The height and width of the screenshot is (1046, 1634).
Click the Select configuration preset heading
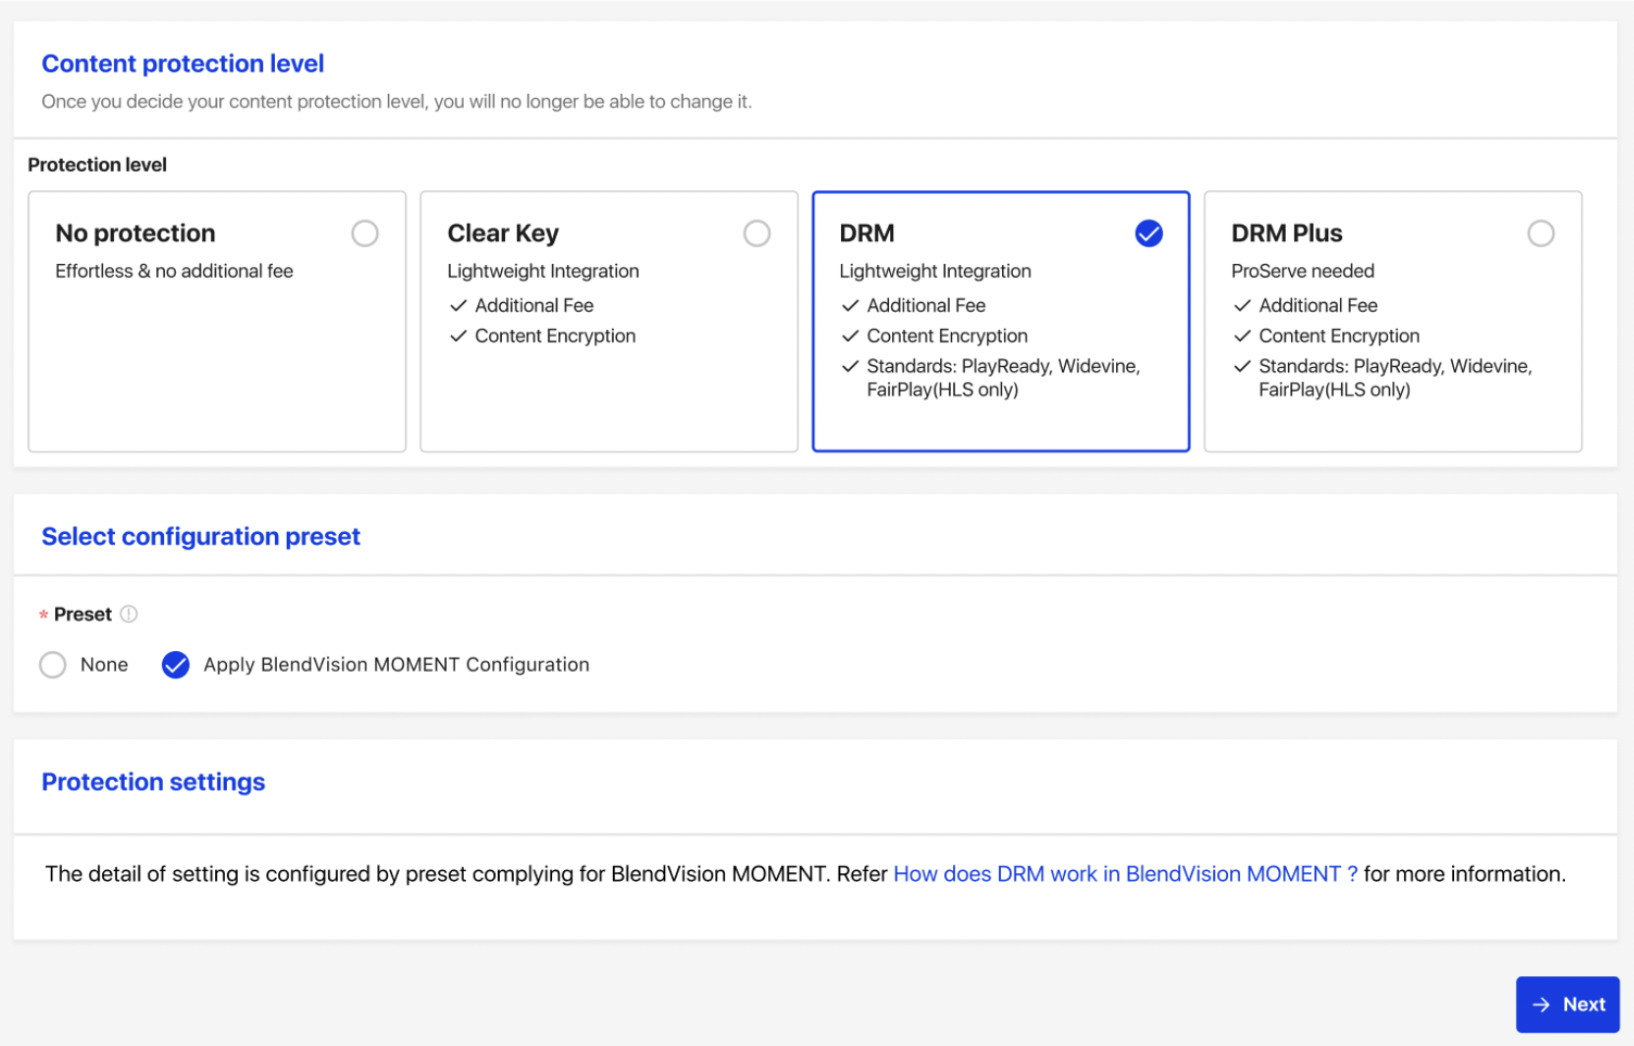[201, 537]
